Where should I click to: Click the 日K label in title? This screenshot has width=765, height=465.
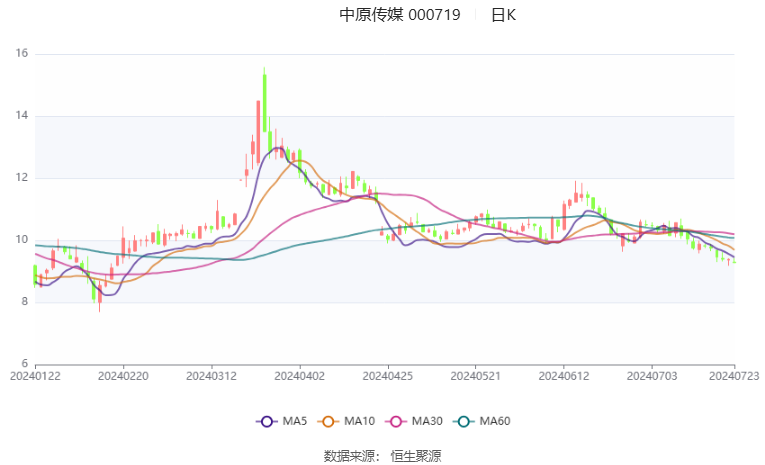[x=503, y=15]
